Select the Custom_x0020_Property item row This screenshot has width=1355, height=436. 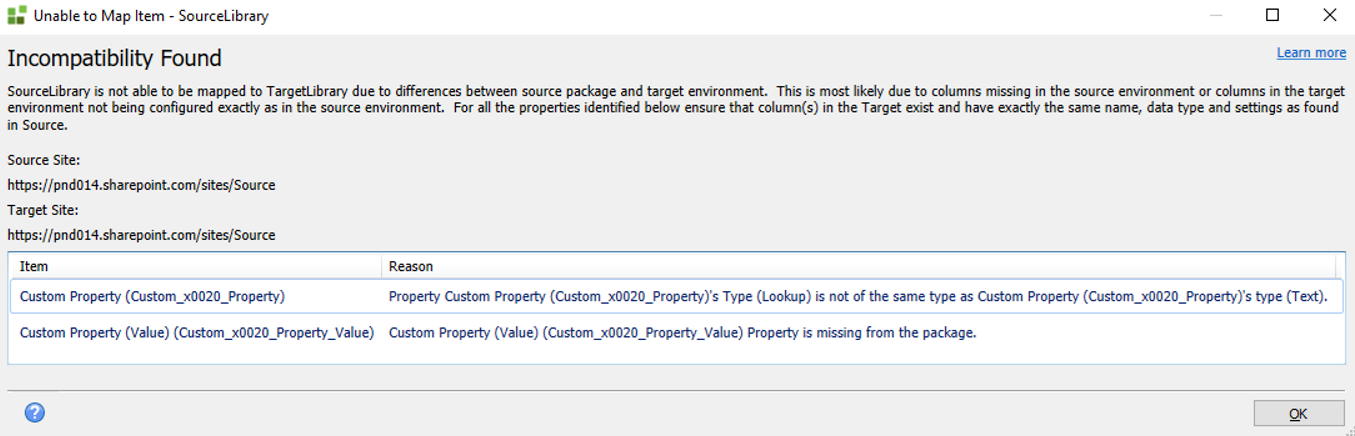(x=152, y=296)
